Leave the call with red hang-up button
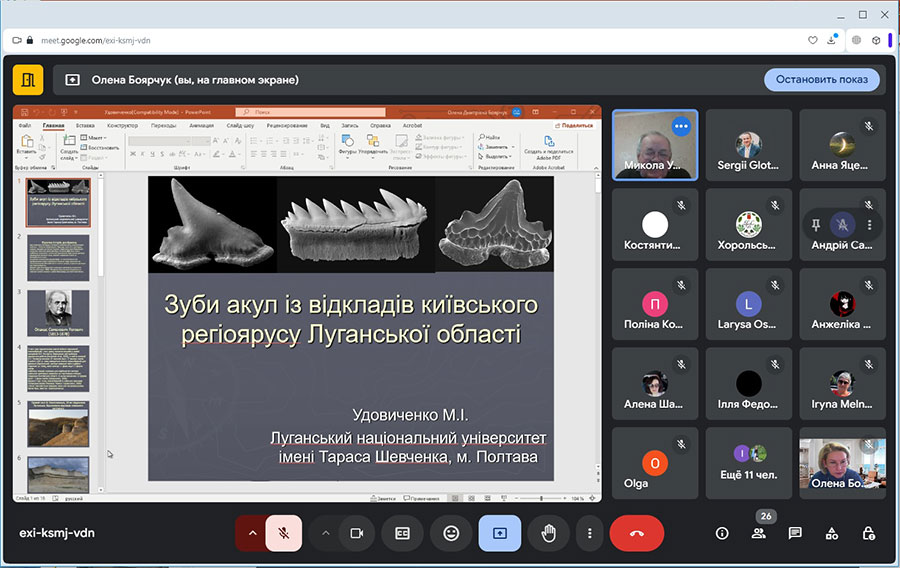 pyautogui.click(x=636, y=533)
